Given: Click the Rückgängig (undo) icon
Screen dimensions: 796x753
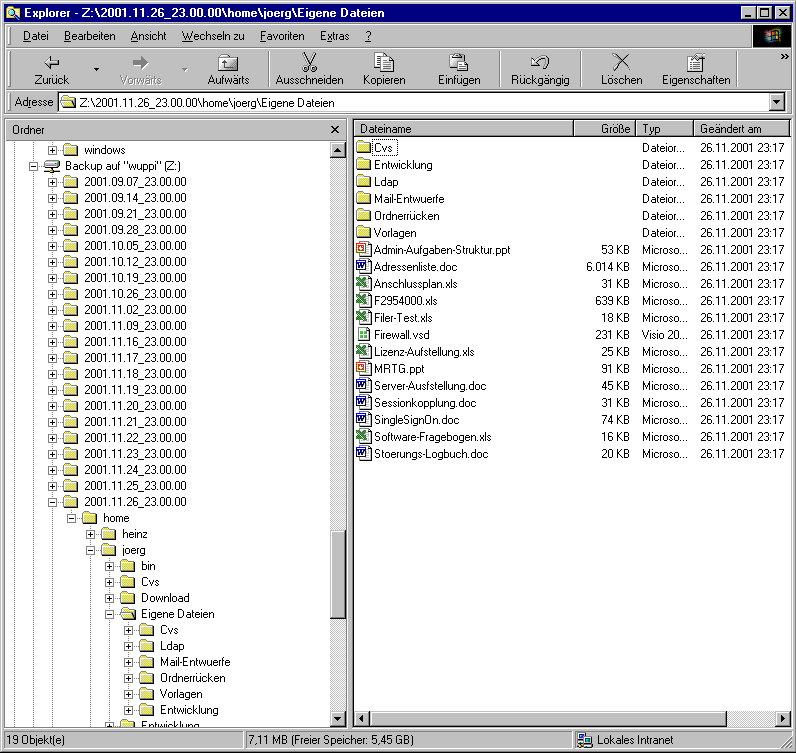Looking at the screenshot, I should point(540,63).
